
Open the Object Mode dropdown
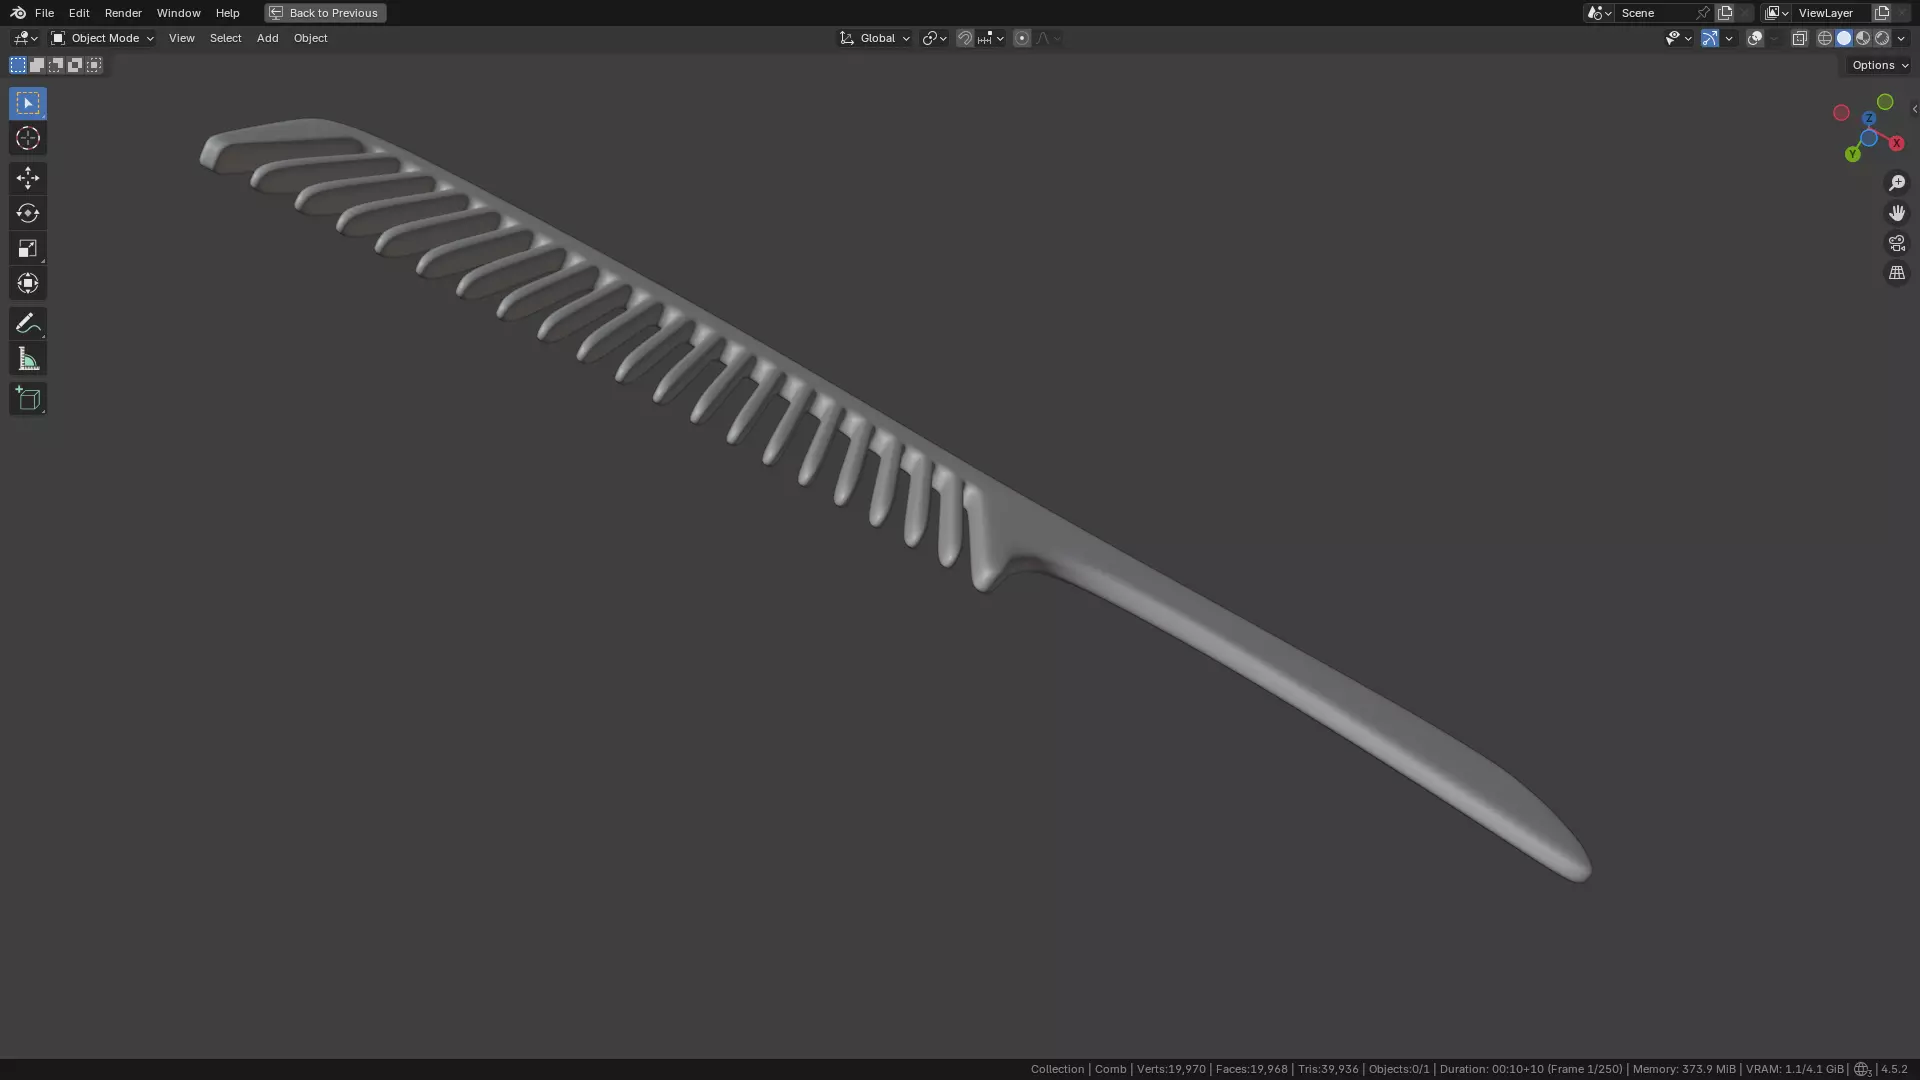point(103,38)
